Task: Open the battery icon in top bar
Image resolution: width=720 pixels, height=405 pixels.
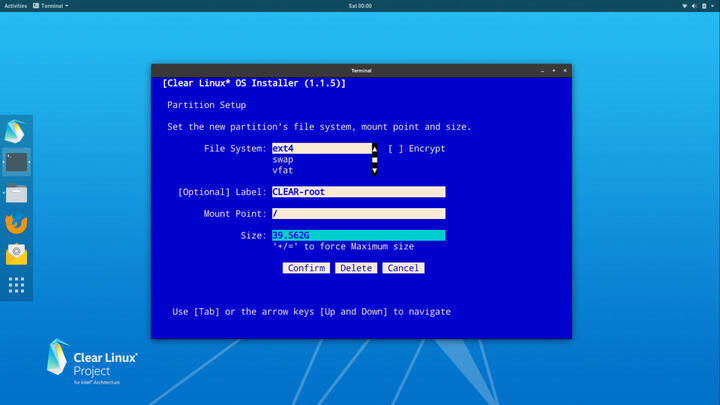Action: click(704, 6)
